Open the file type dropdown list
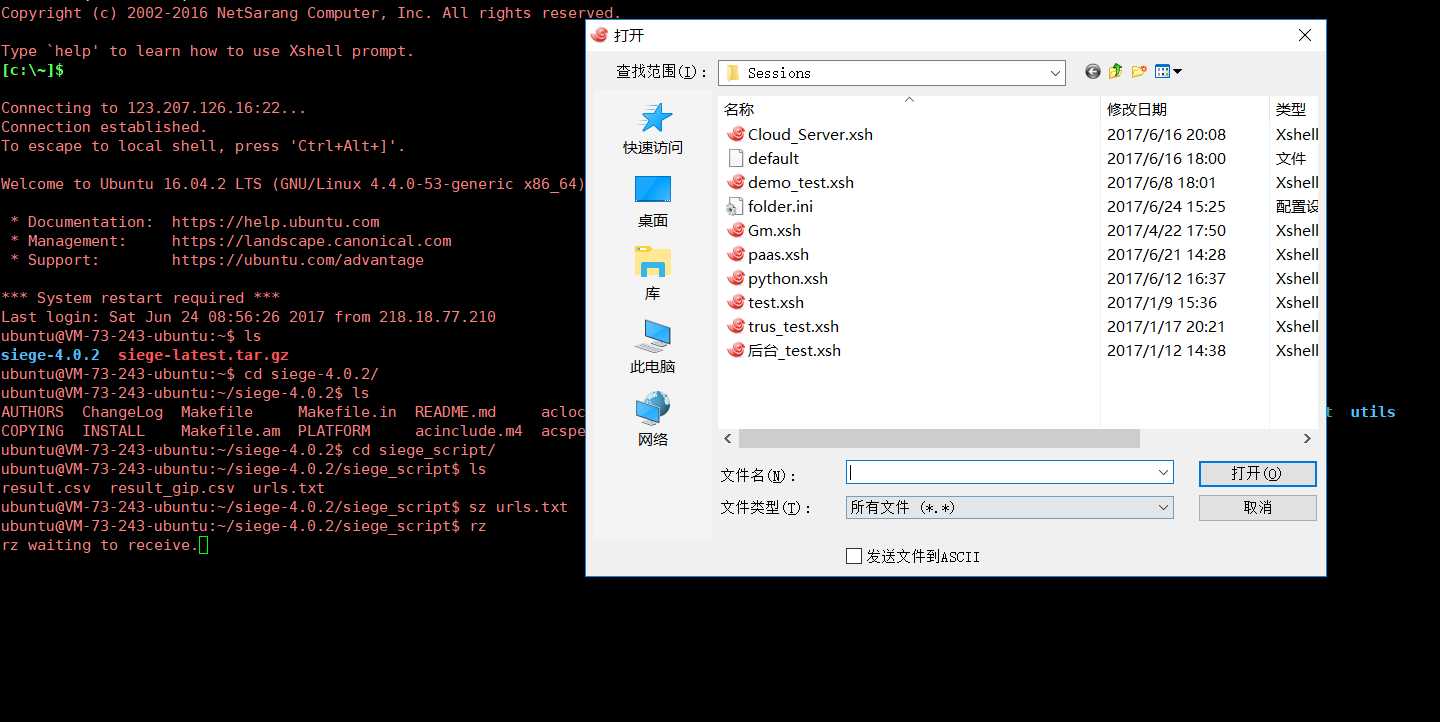 coord(1163,508)
